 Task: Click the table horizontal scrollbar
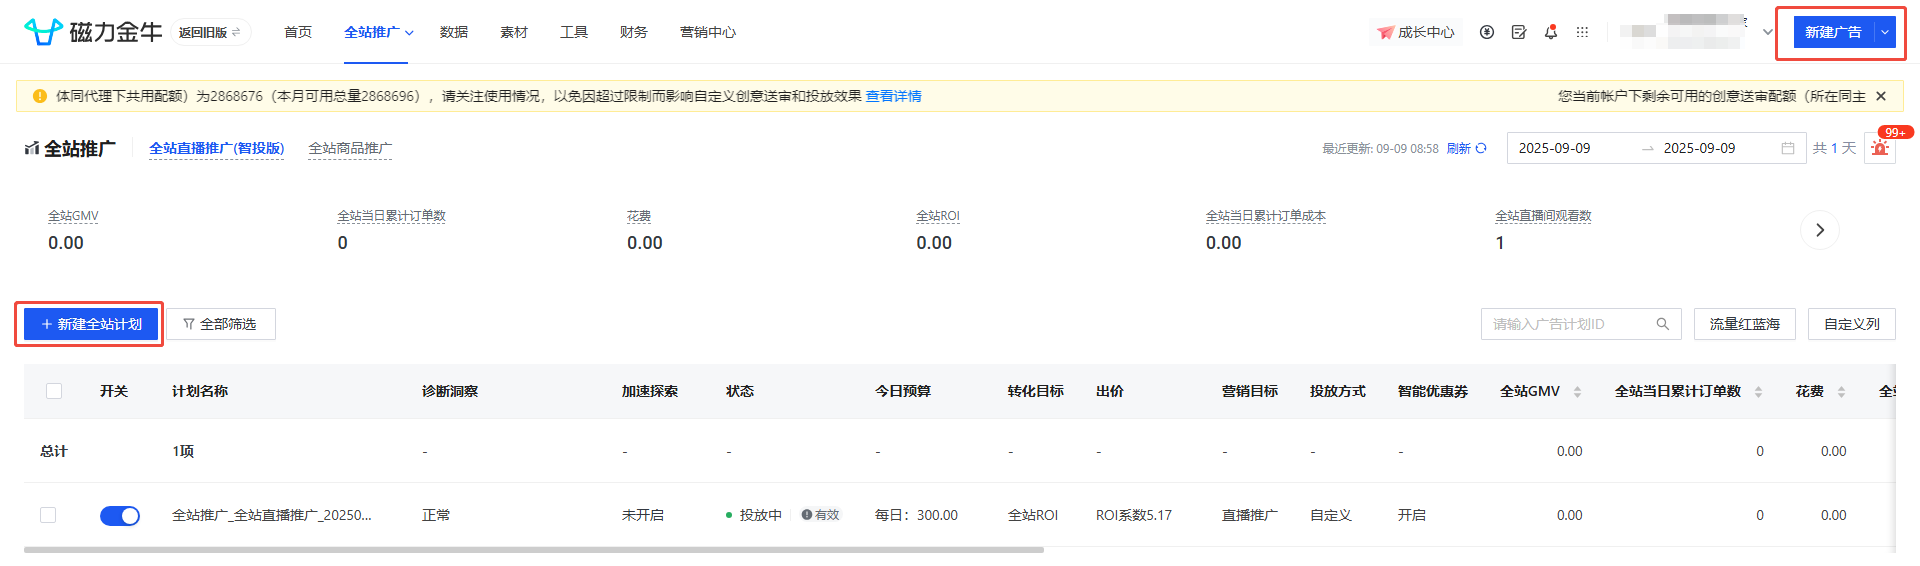(534, 550)
